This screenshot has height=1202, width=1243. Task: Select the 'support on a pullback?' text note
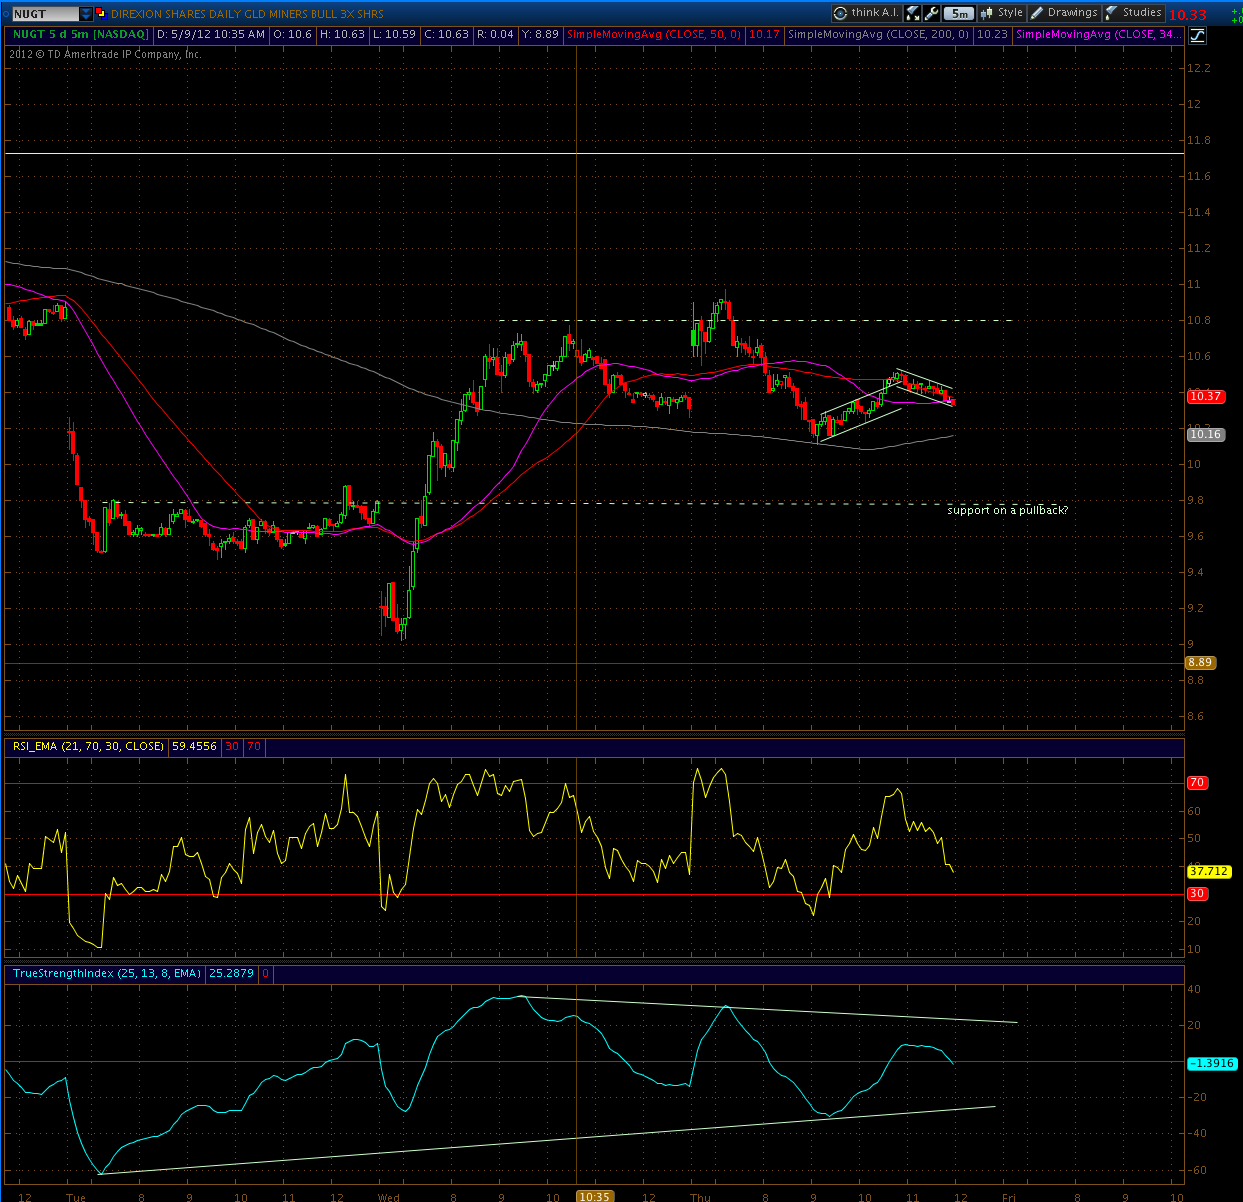pos(1007,510)
